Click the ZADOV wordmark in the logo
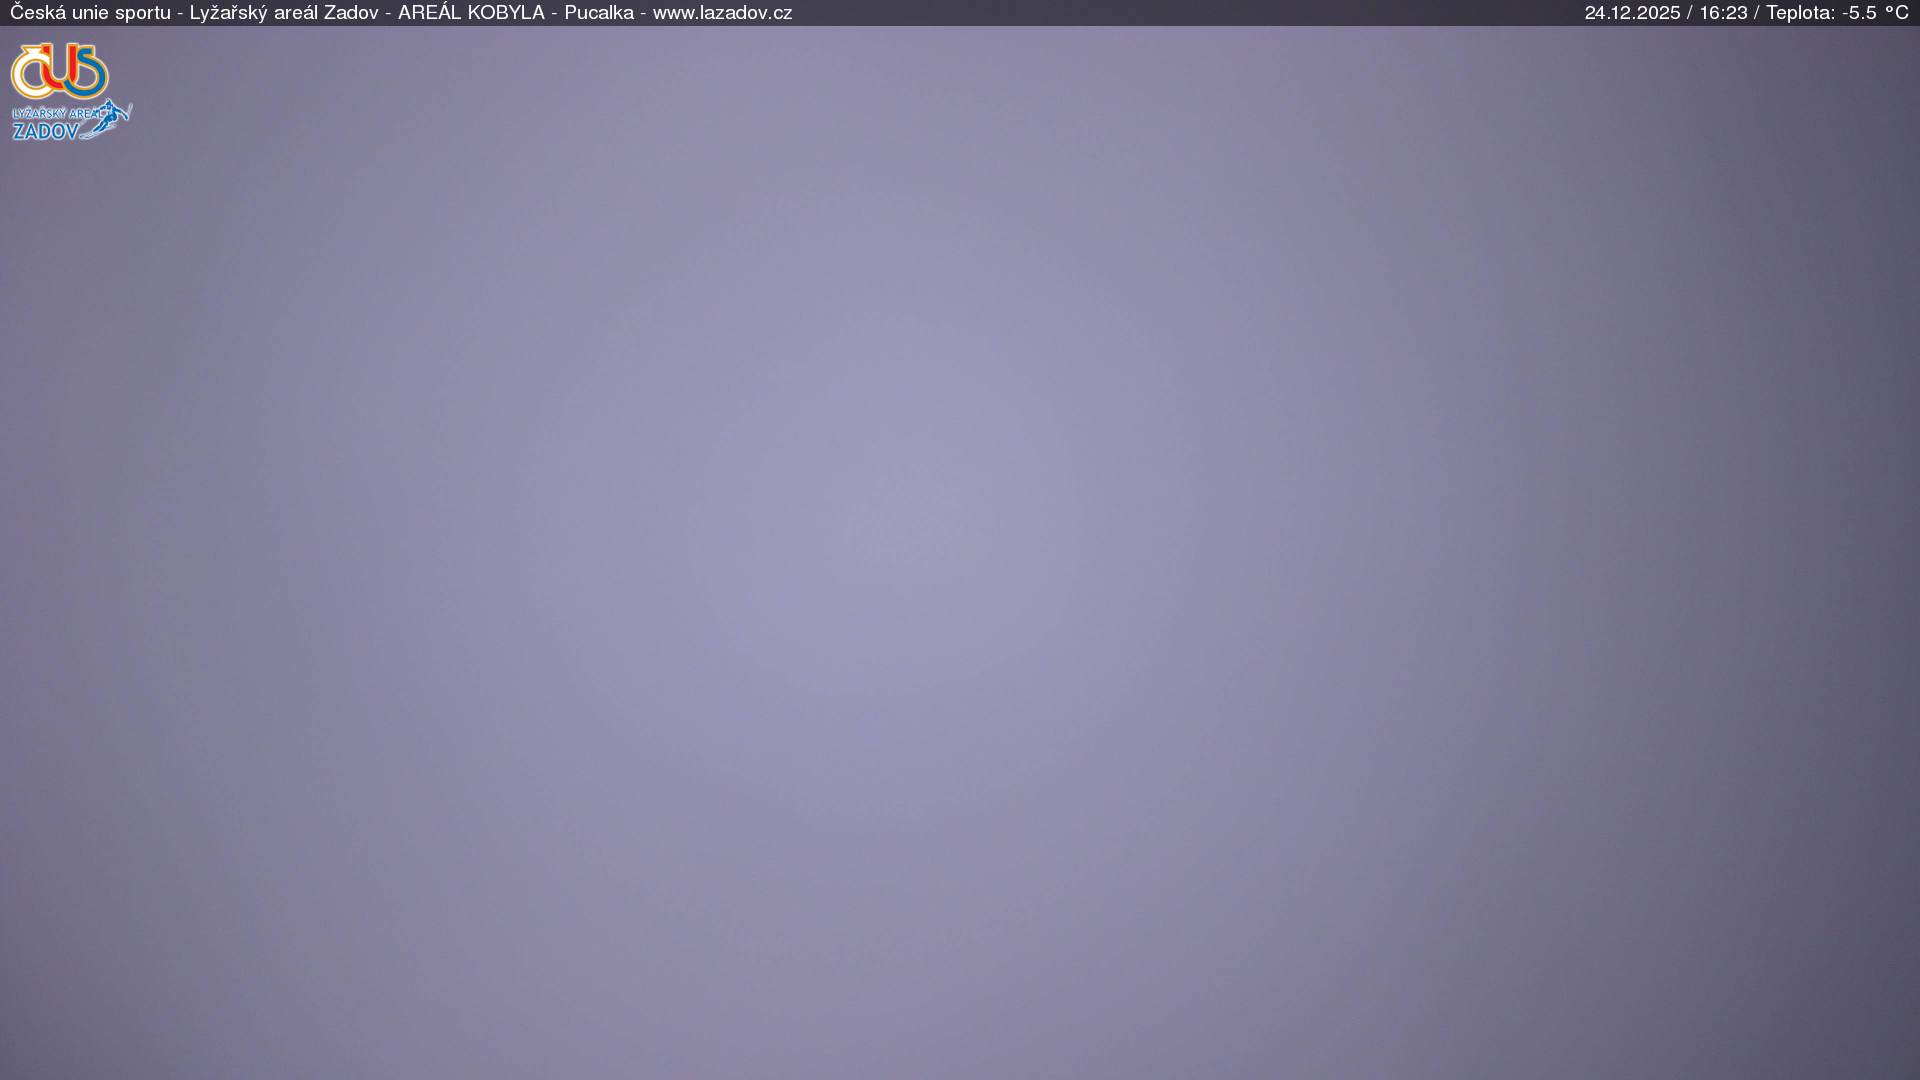 pyautogui.click(x=45, y=131)
